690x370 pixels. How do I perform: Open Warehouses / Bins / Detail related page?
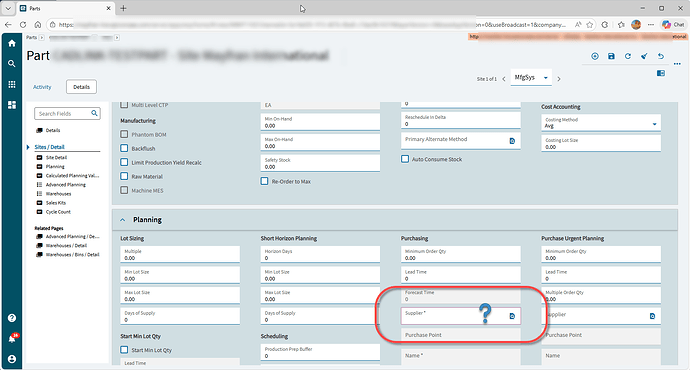73,255
